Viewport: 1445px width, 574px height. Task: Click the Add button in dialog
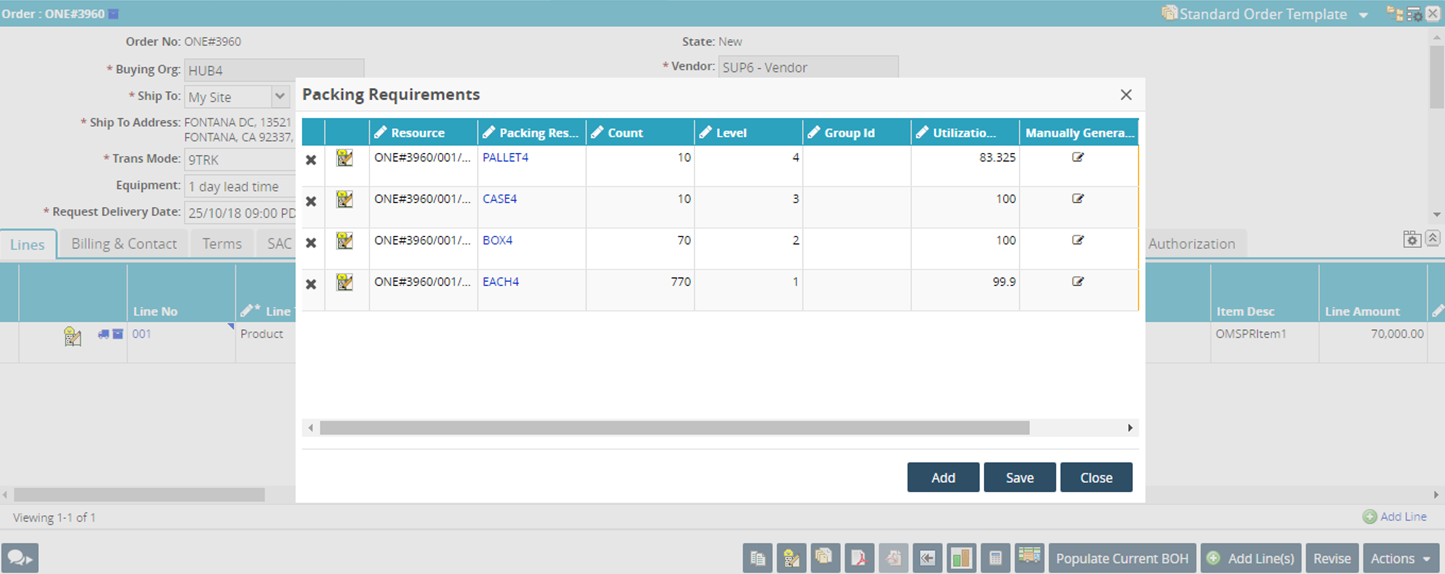pyautogui.click(x=943, y=477)
